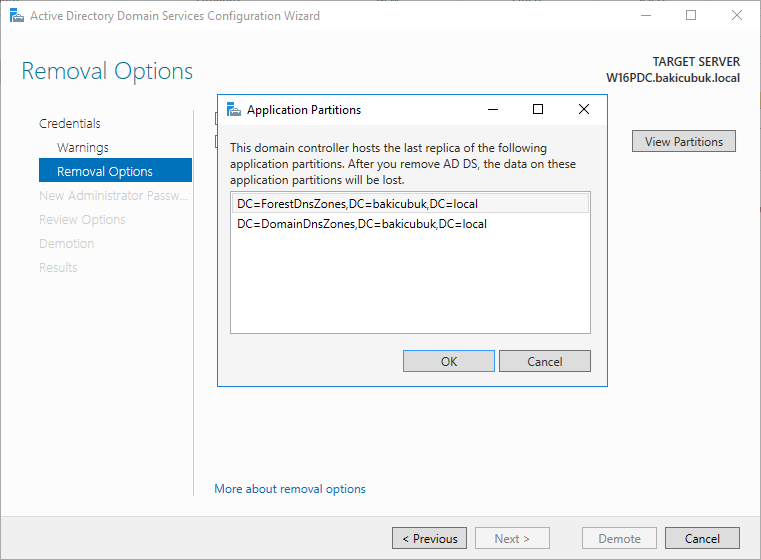Click the Previous wizard button
Screen dimensions: 761x560
[430, 538]
